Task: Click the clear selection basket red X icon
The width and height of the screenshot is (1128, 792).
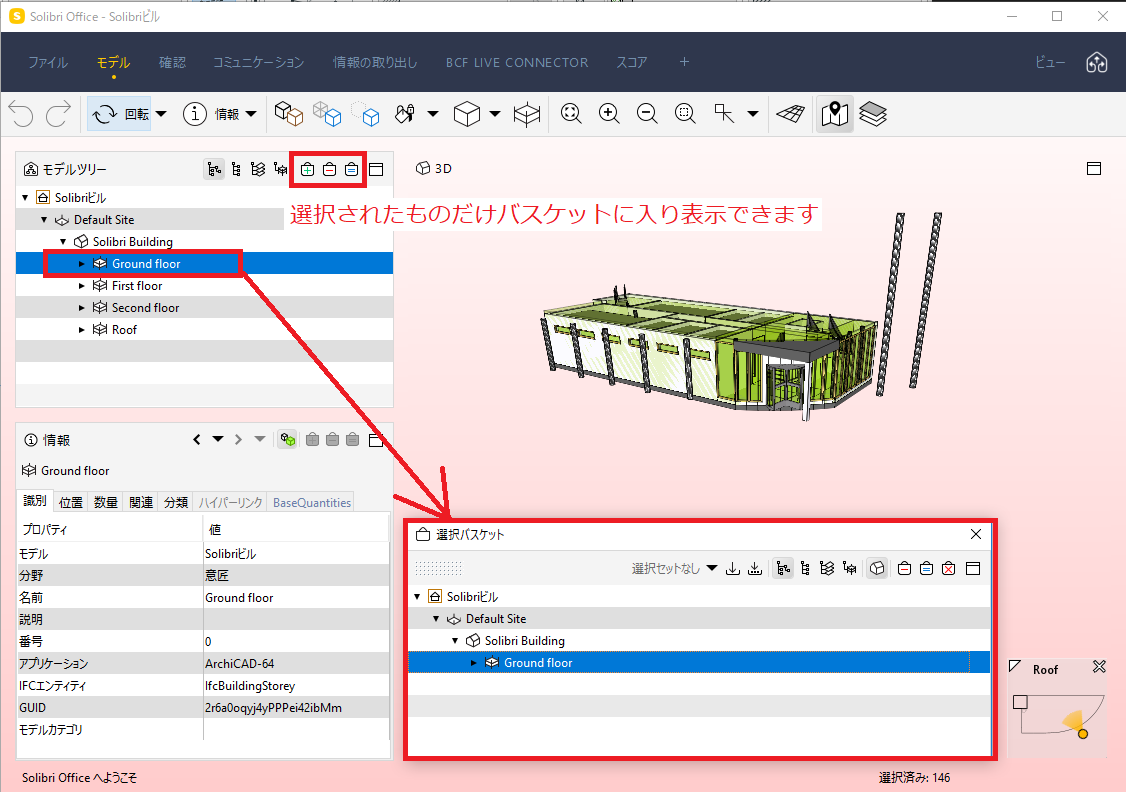Action: [x=949, y=568]
